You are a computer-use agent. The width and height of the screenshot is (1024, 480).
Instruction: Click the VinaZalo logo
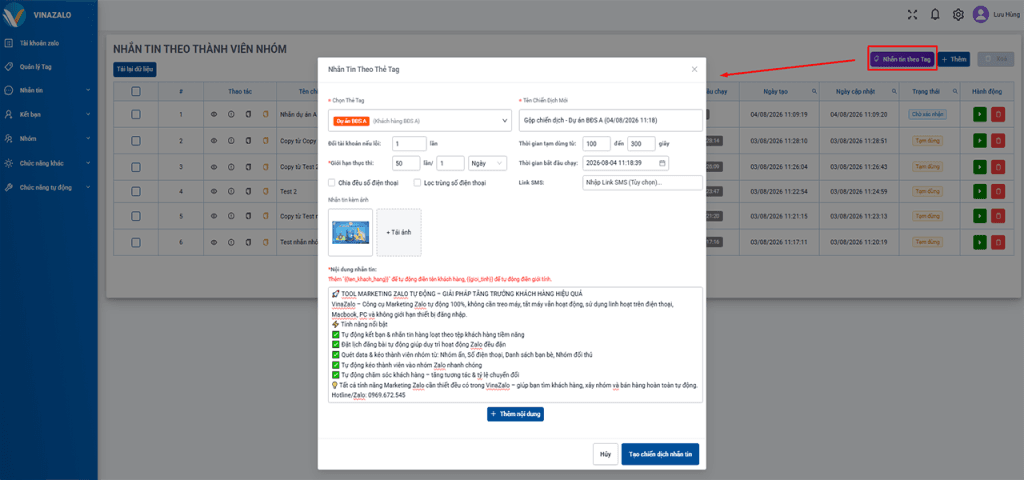pyautogui.click(x=16, y=16)
